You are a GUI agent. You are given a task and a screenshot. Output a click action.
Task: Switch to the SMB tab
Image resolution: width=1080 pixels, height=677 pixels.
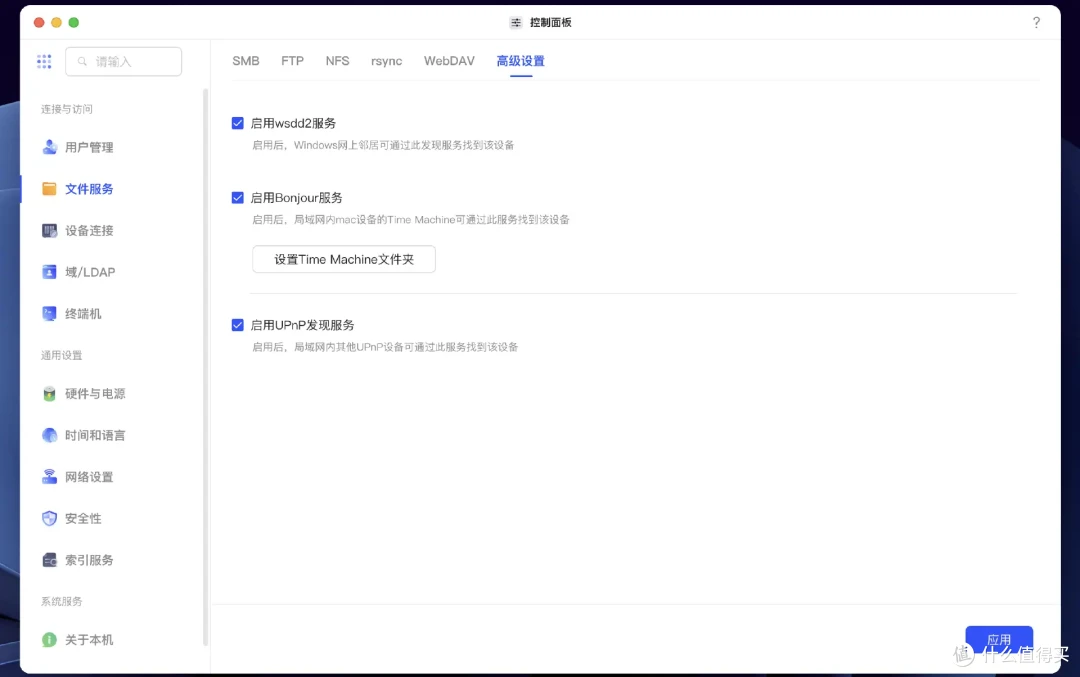click(x=246, y=61)
